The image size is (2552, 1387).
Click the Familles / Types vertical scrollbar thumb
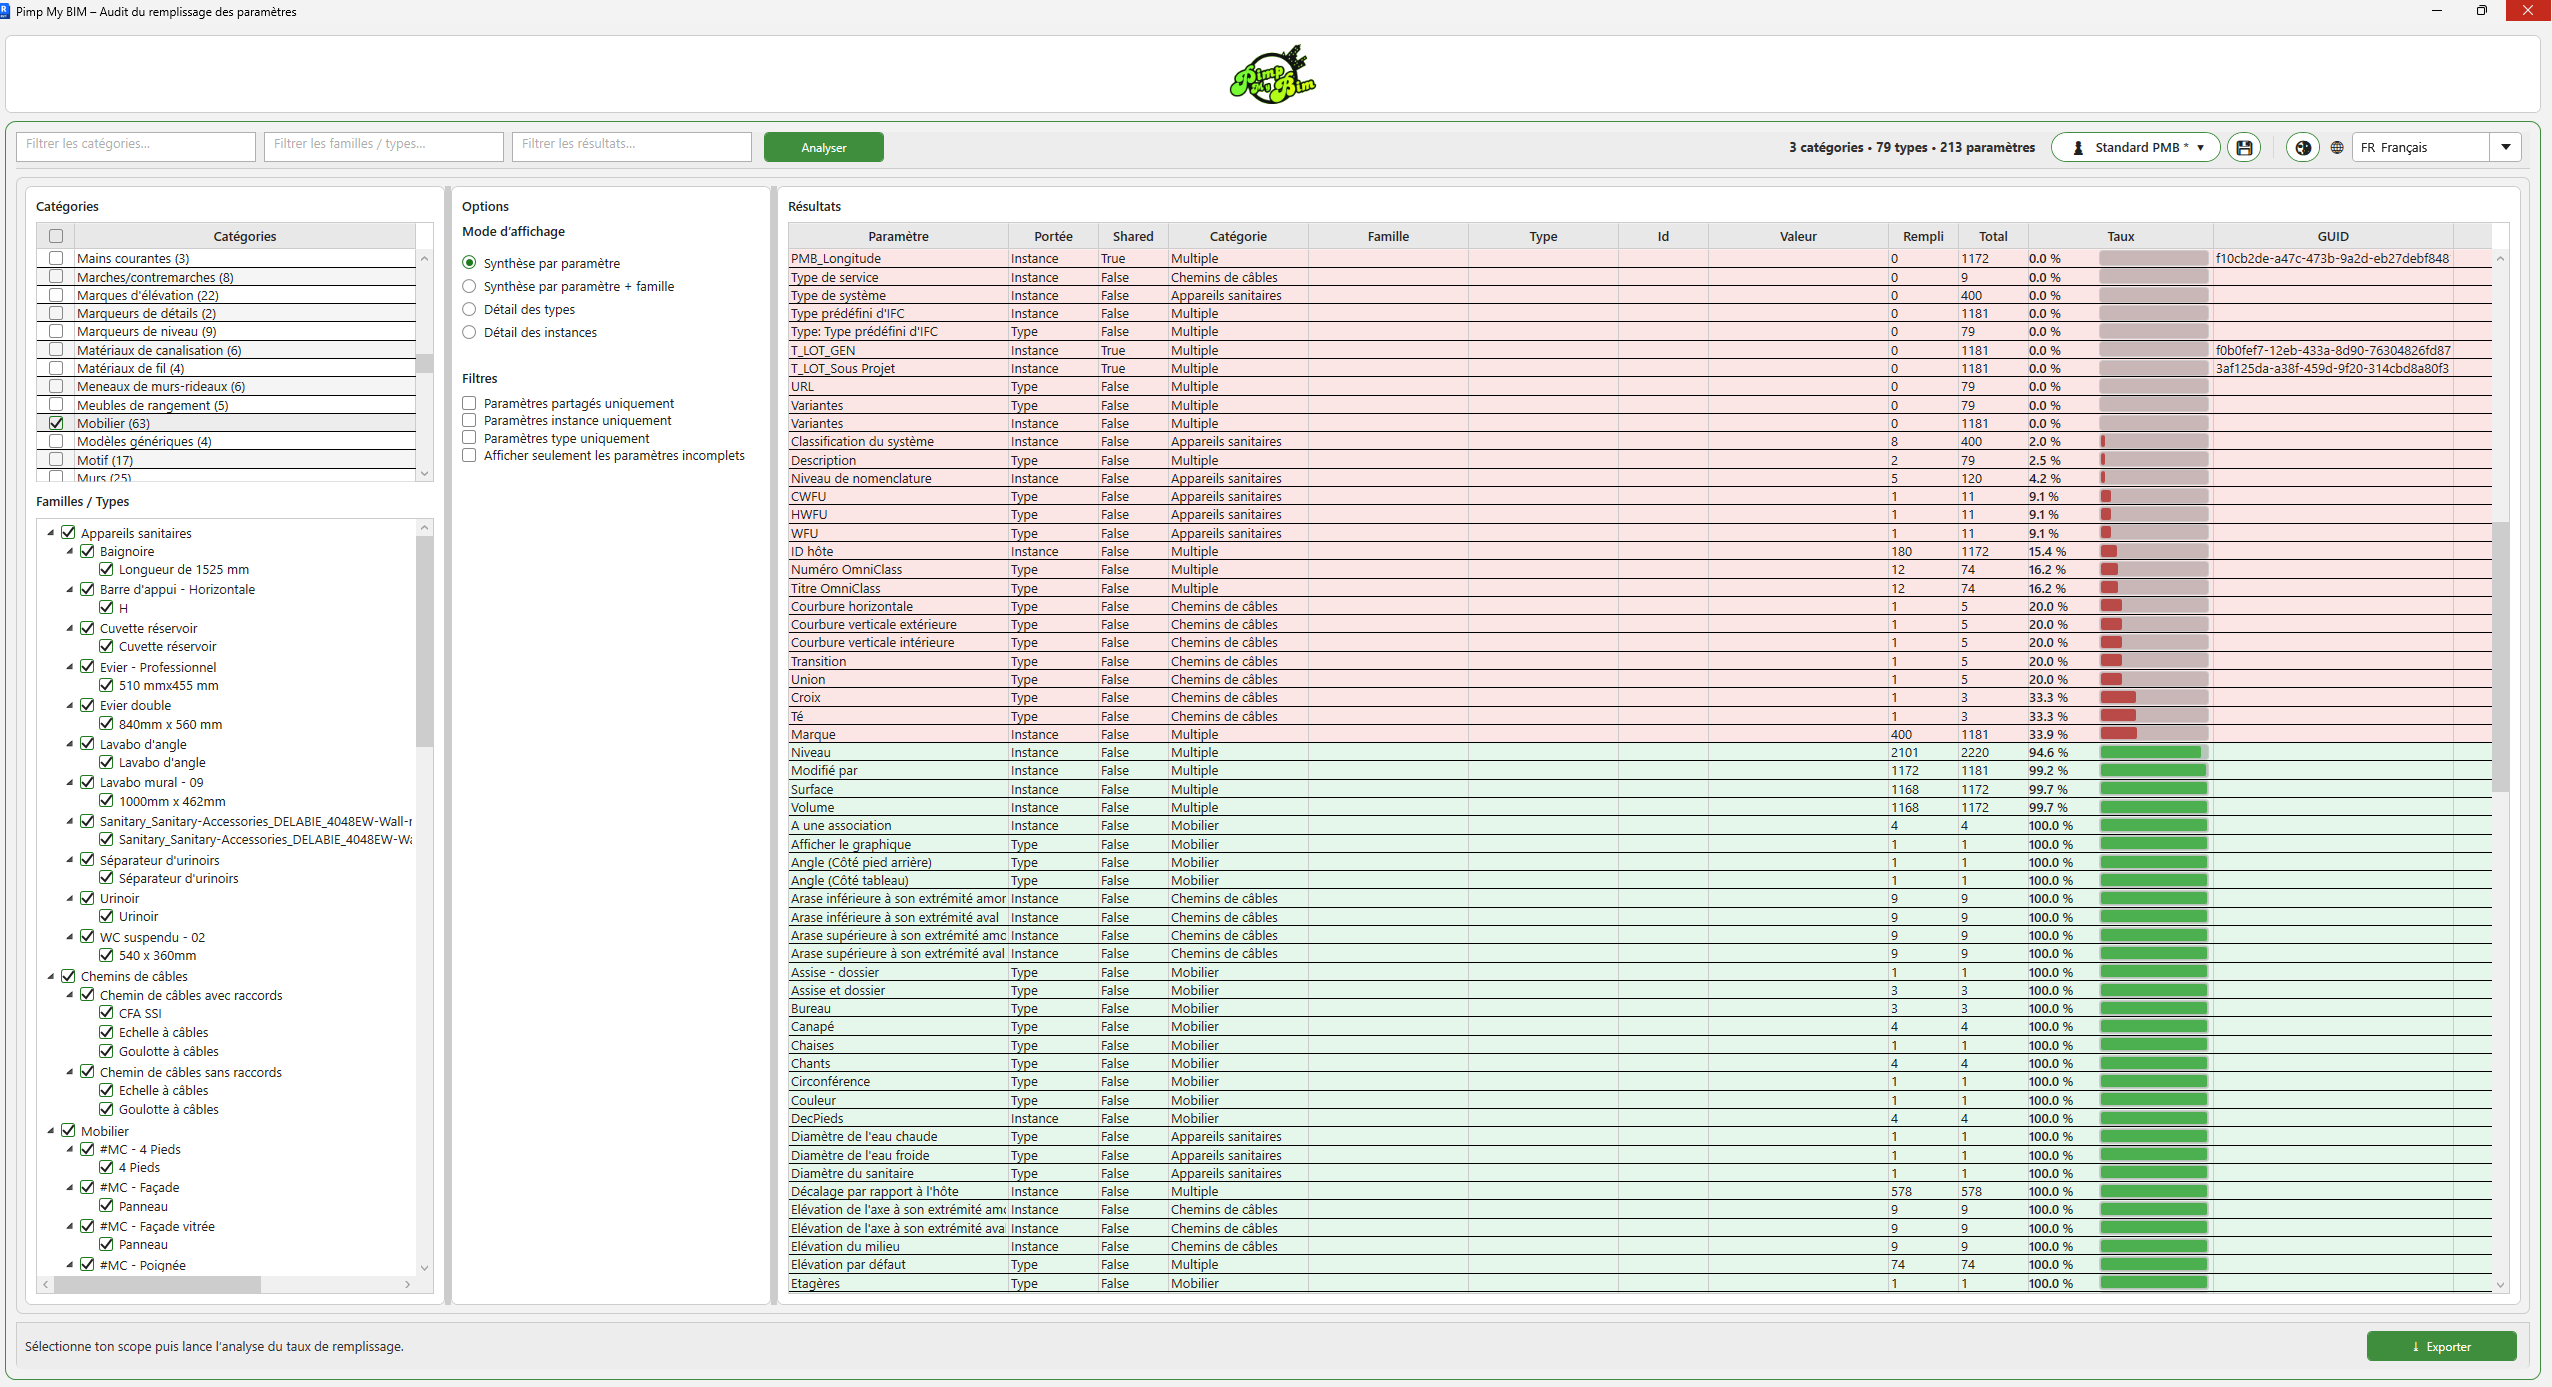424,642
